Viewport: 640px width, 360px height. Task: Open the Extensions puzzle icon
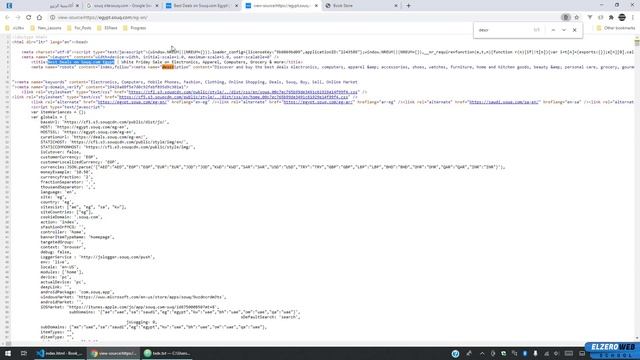(611, 18)
